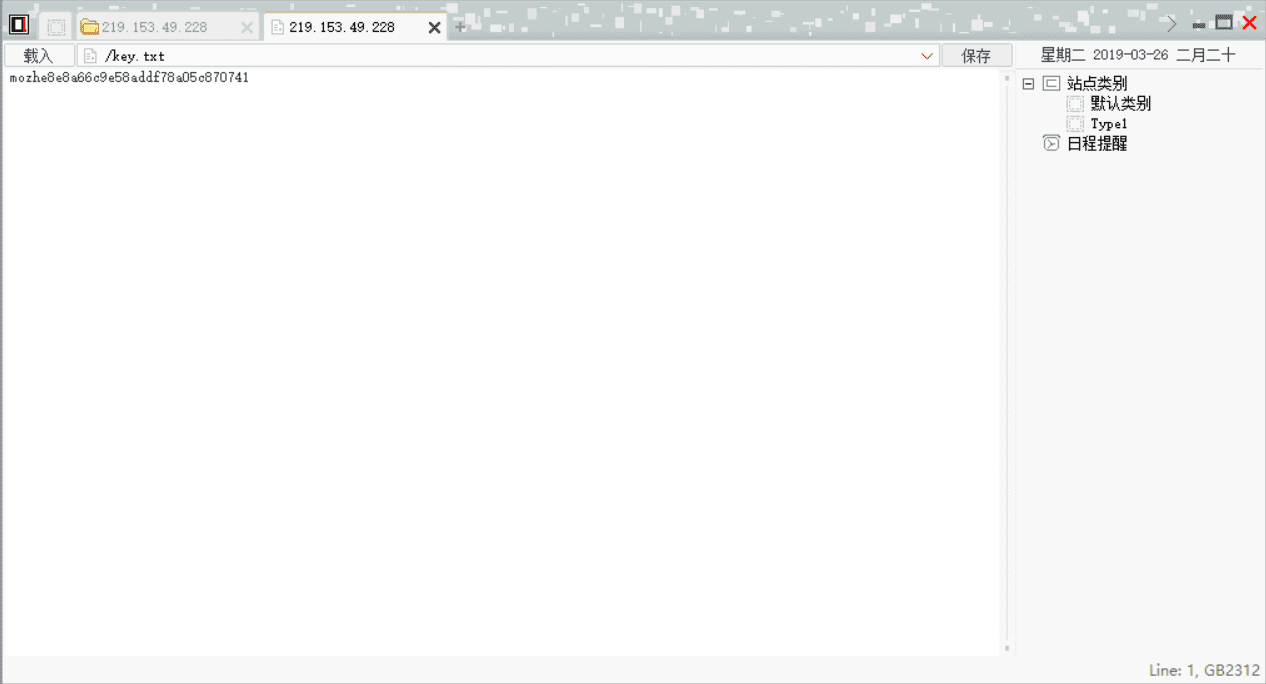Click the right chevron arrow in title bar
1266x684 pixels.
pos(1172,23)
